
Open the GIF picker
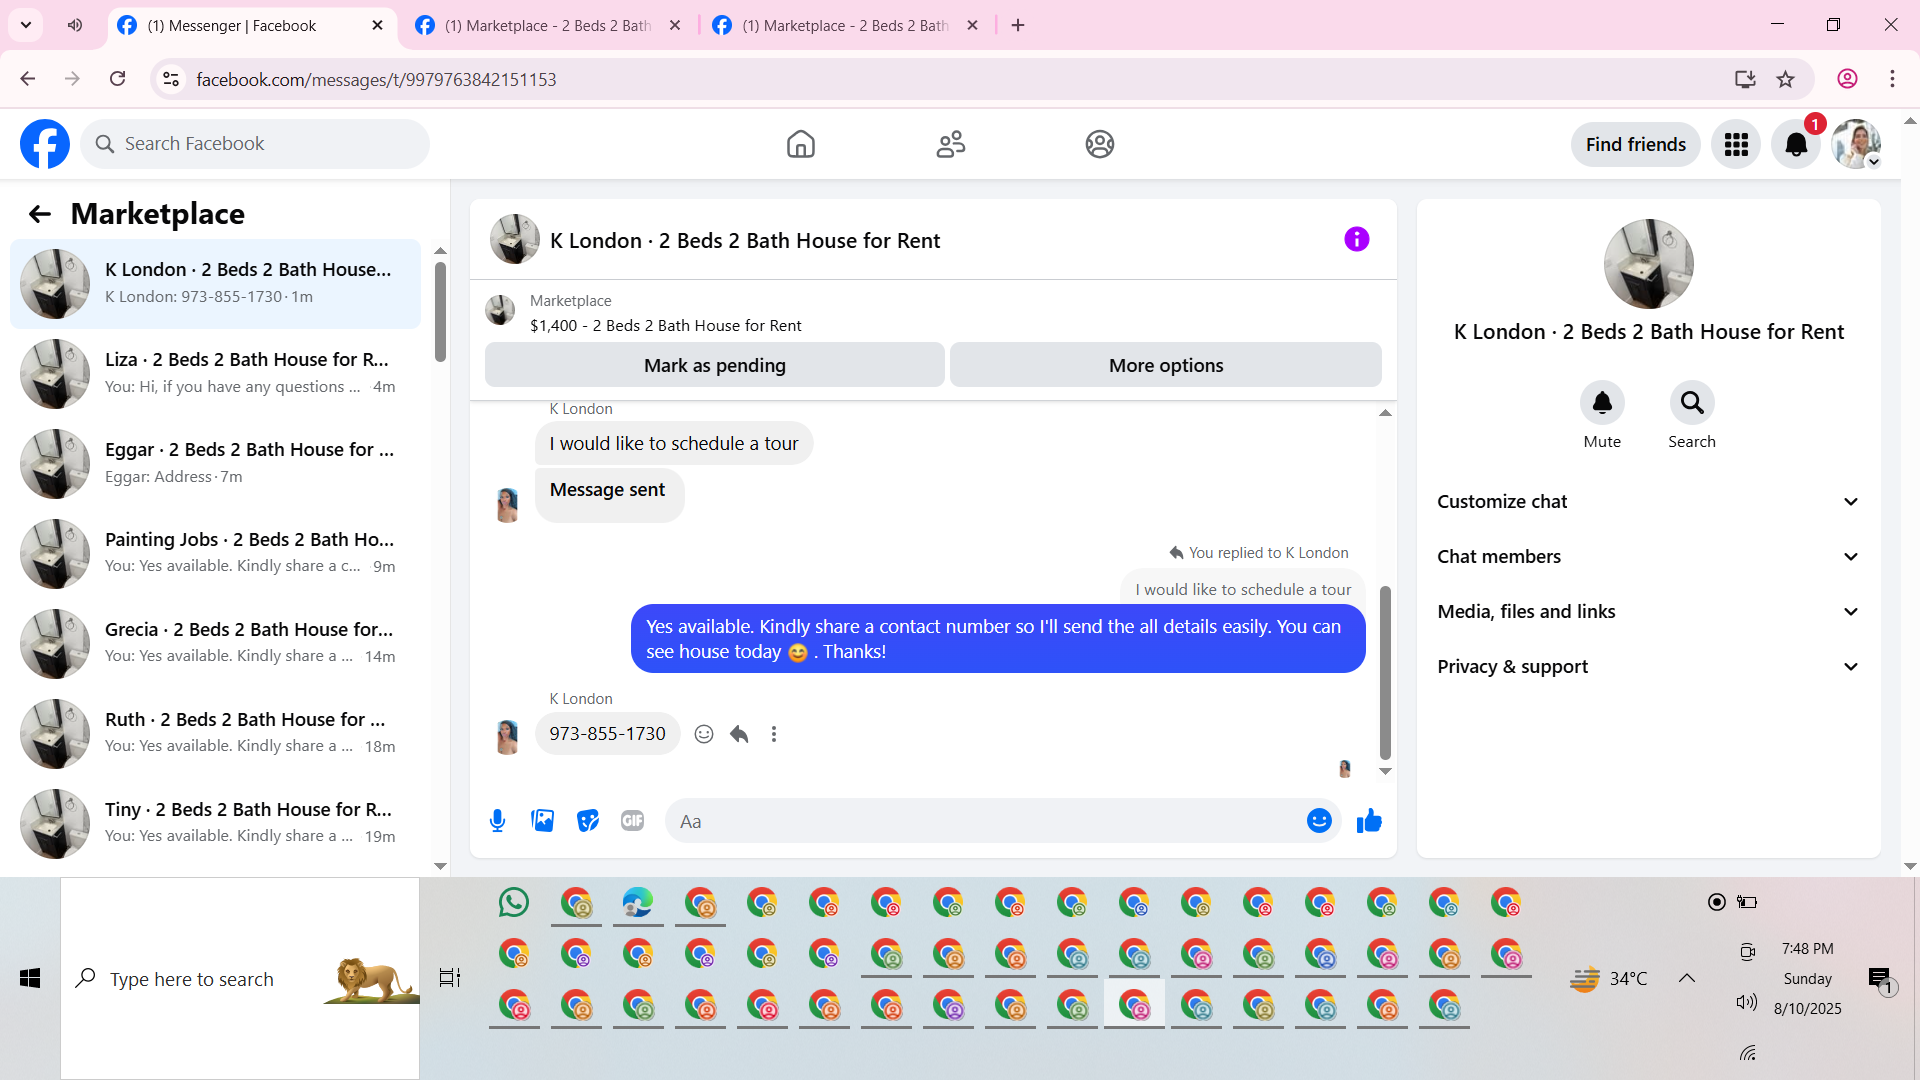click(632, 821)
